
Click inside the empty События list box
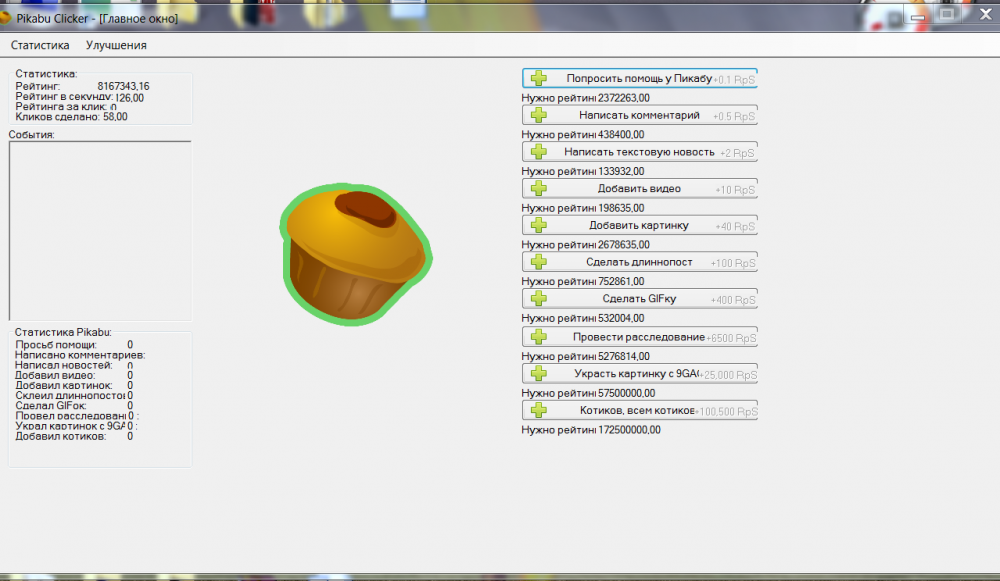99,230
